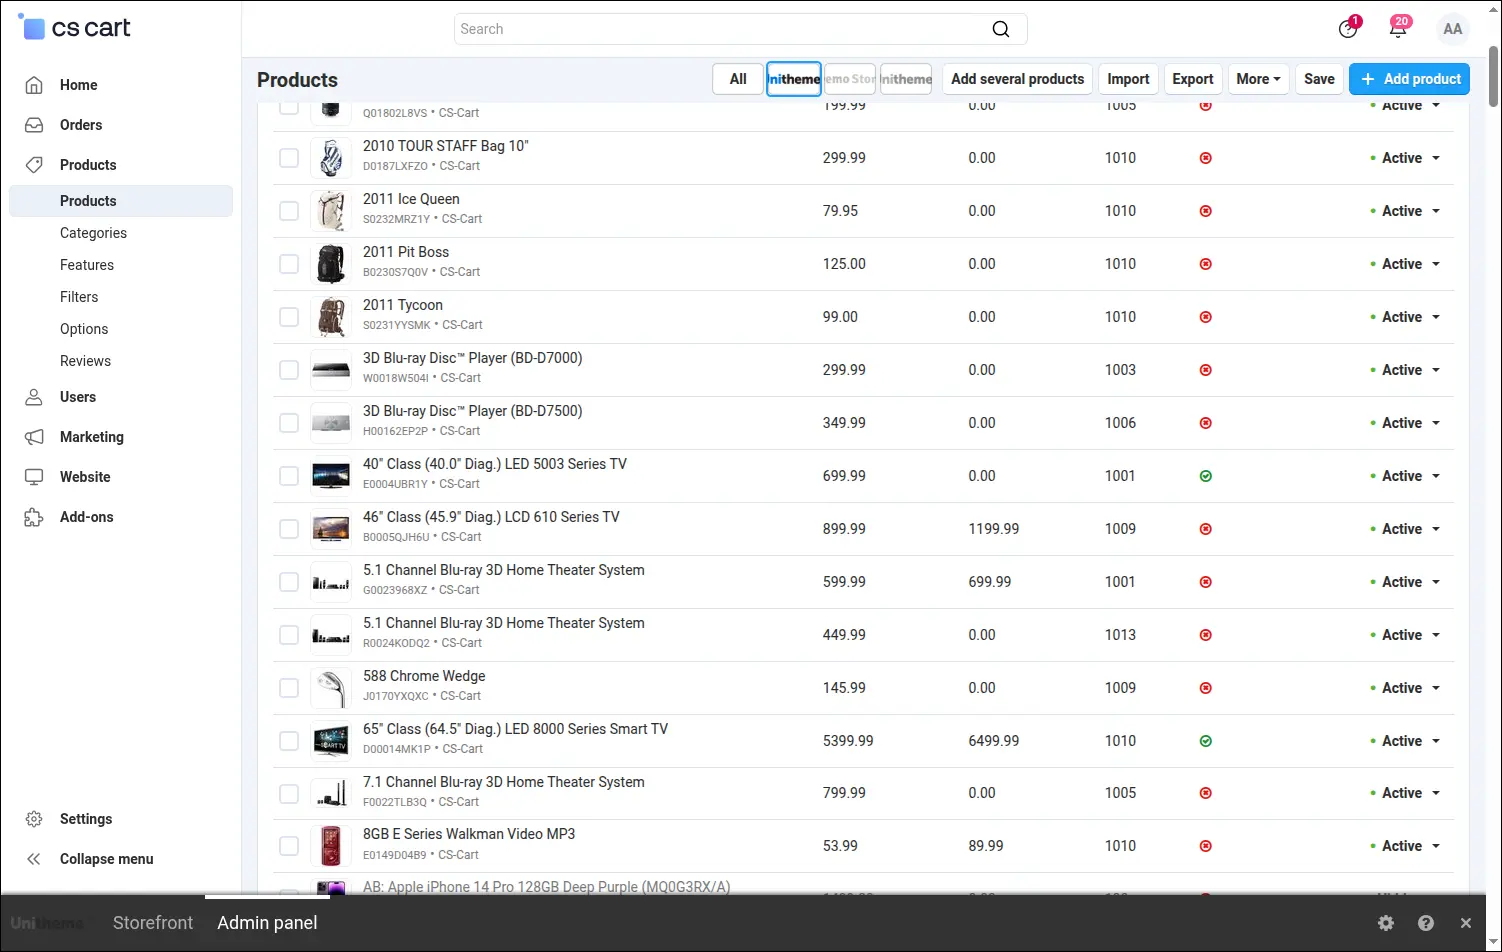Open the notifications bell
The width and height of the screenshot is (1502, 952).
click(1398, 28)
